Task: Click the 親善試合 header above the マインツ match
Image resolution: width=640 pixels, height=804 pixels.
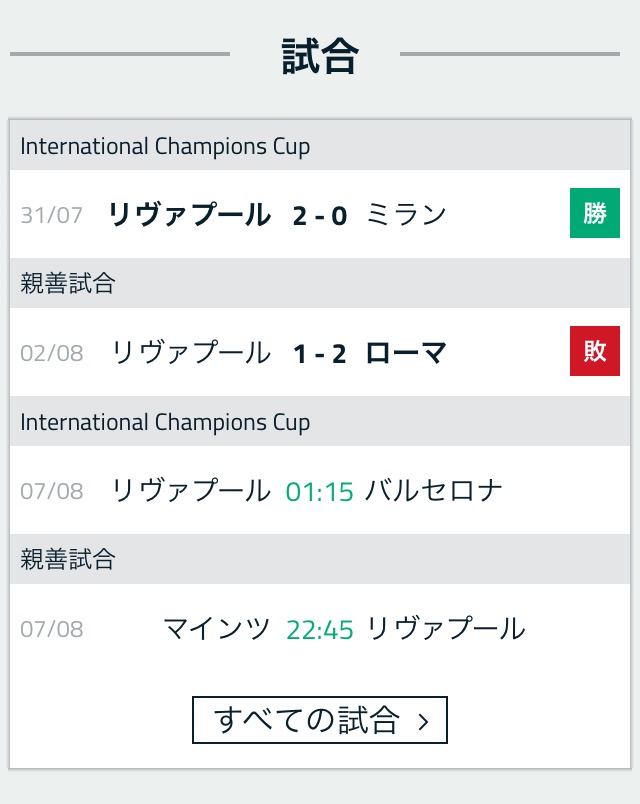Action: [68, 560]
